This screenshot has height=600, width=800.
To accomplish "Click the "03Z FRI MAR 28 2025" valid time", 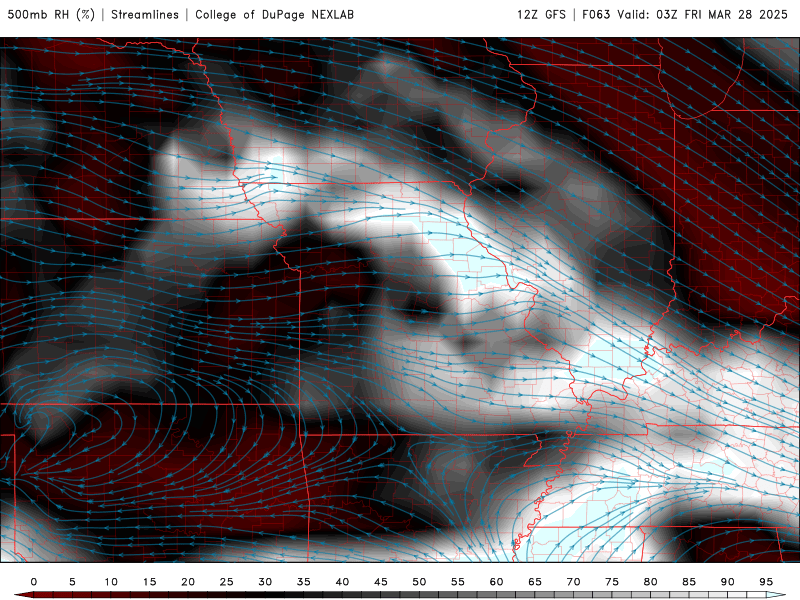I will click(x=722, y=14).
